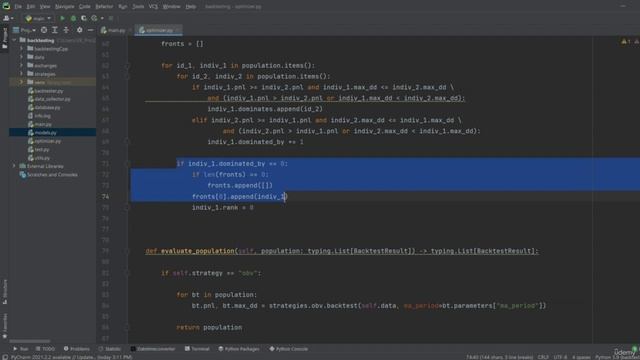Open the Statistic tool window
Image resolution: width=640 pixels, height=360 pixels.
pyautogui.click(x=109, y=349)
